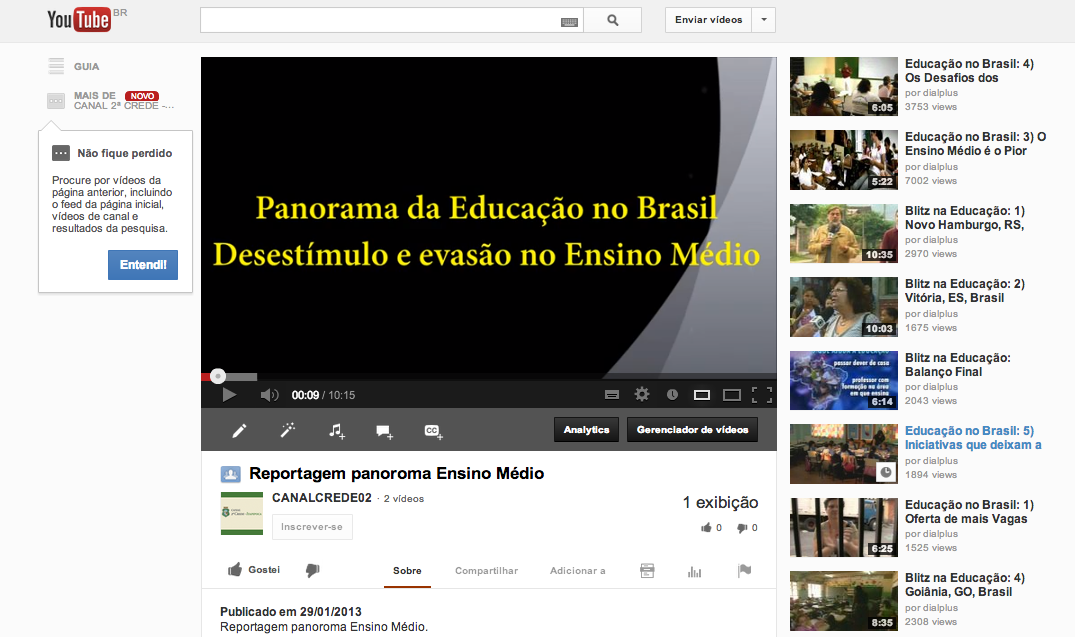Open the magic wand enhancements tool
Viewport: 1075px width, 637px height.
point(288,430)
